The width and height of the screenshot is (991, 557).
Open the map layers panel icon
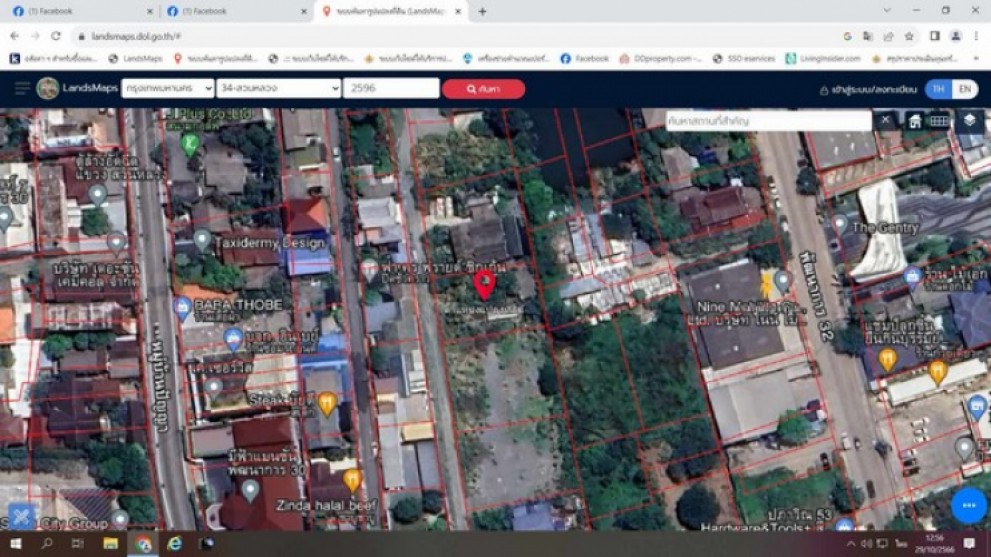tap(969, 121)
